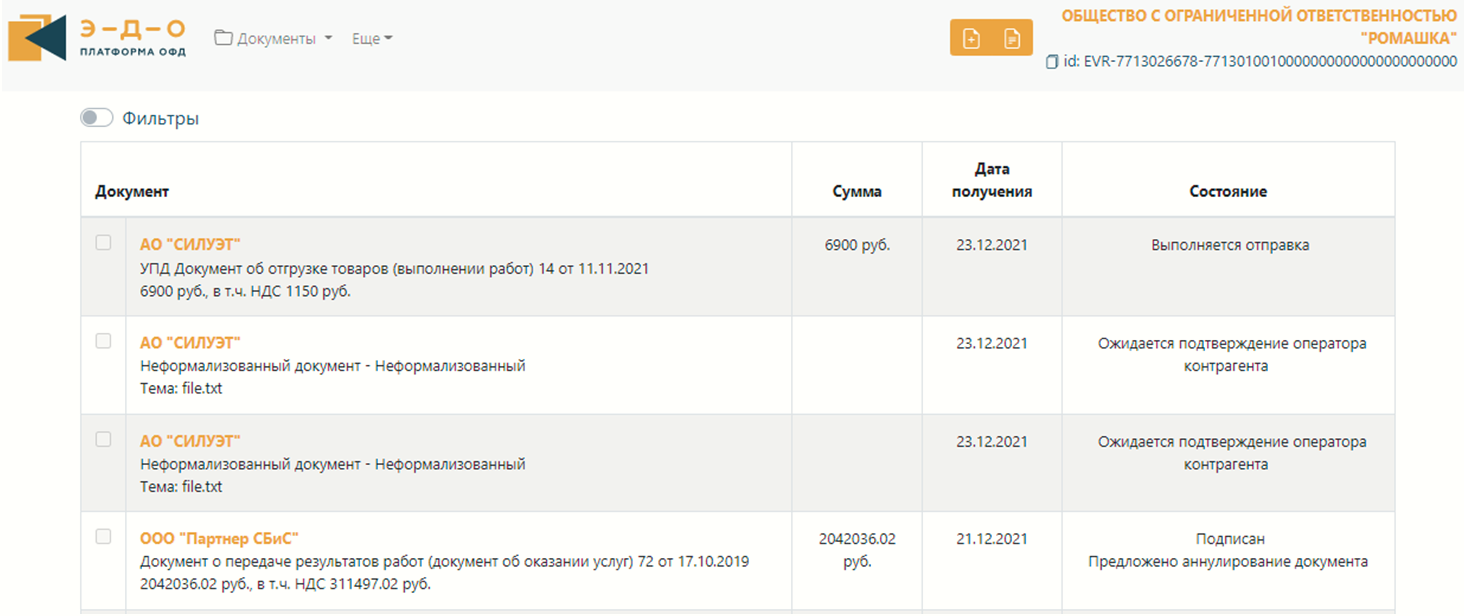Click the Э-Д-О Платформа ОФД logo

97,37
